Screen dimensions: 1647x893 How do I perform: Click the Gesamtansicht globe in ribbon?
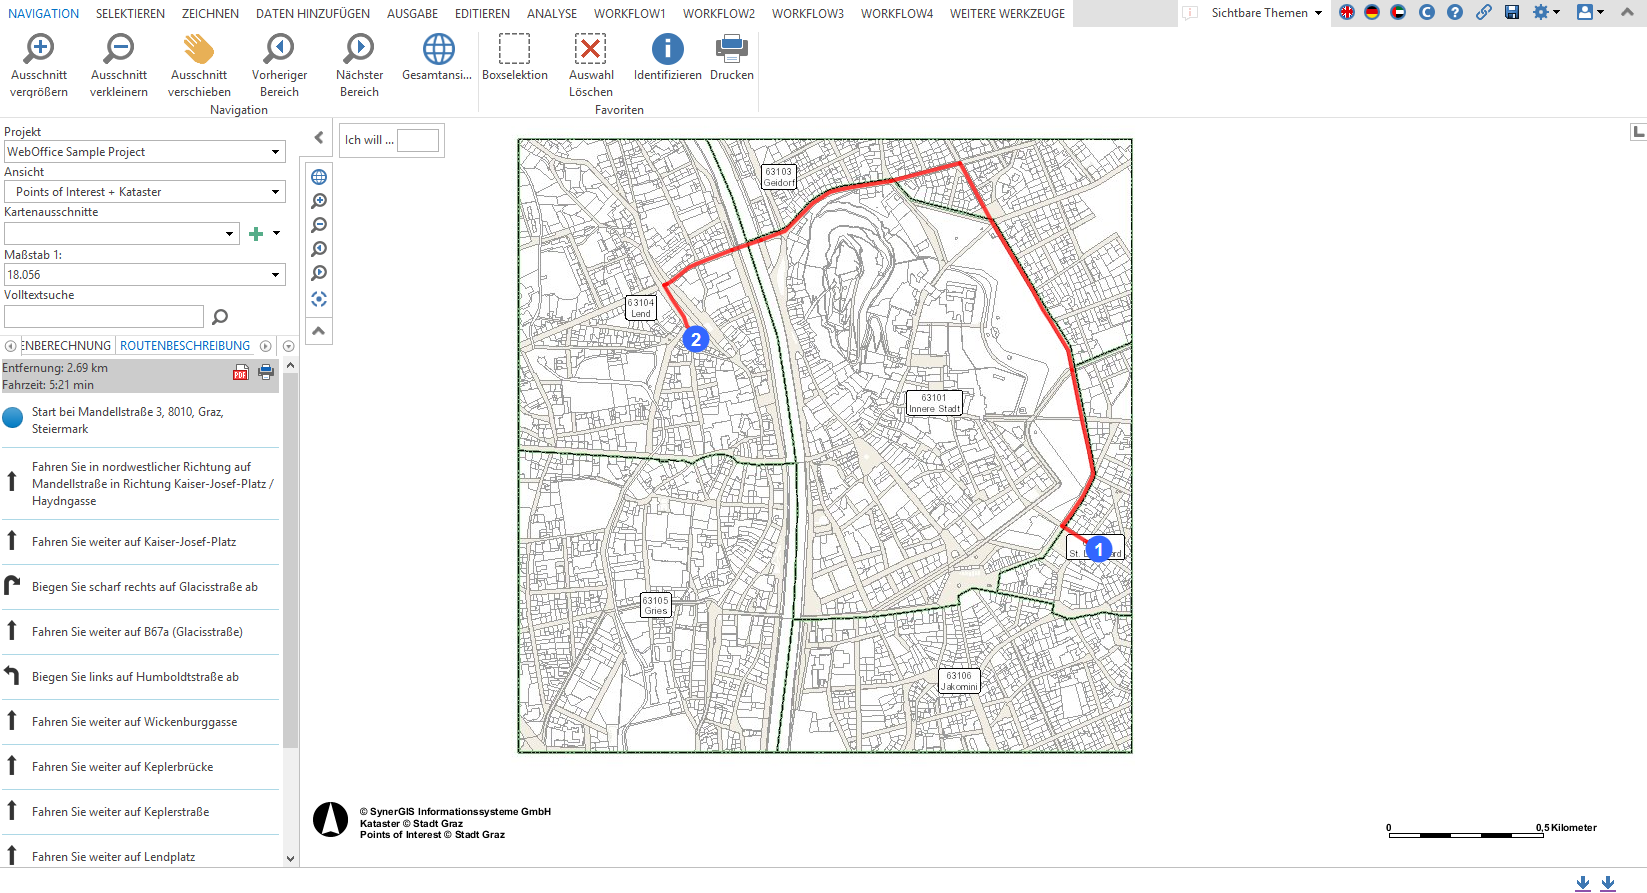[438, 50]
